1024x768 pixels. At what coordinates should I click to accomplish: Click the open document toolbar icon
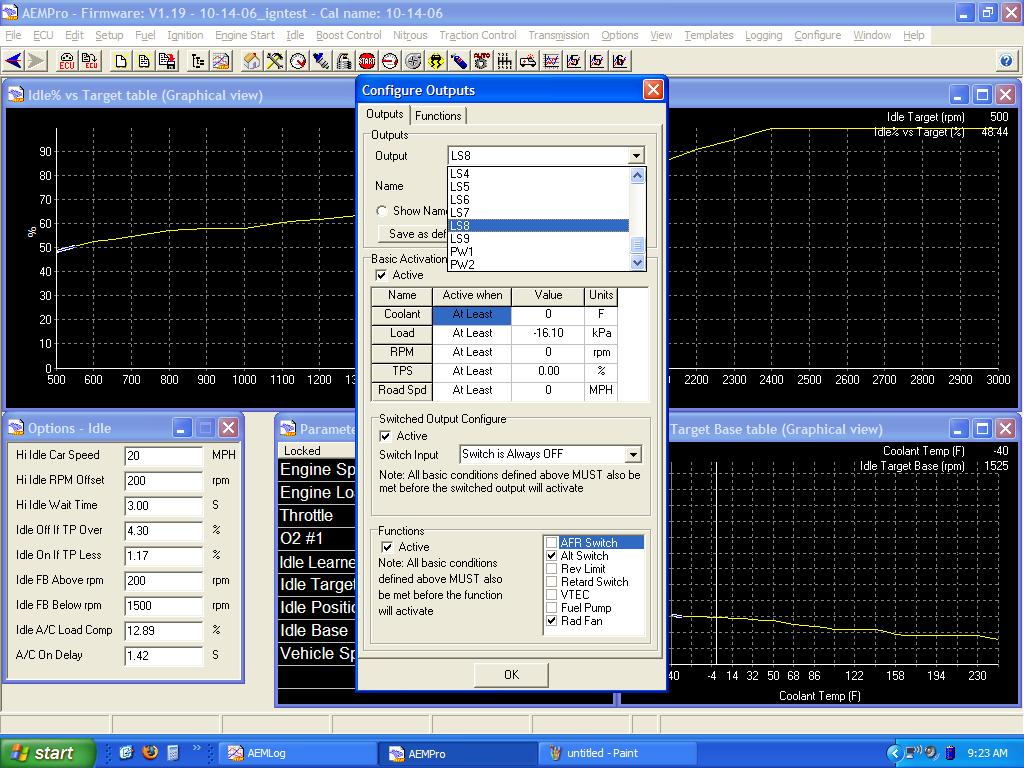point(144,61)
